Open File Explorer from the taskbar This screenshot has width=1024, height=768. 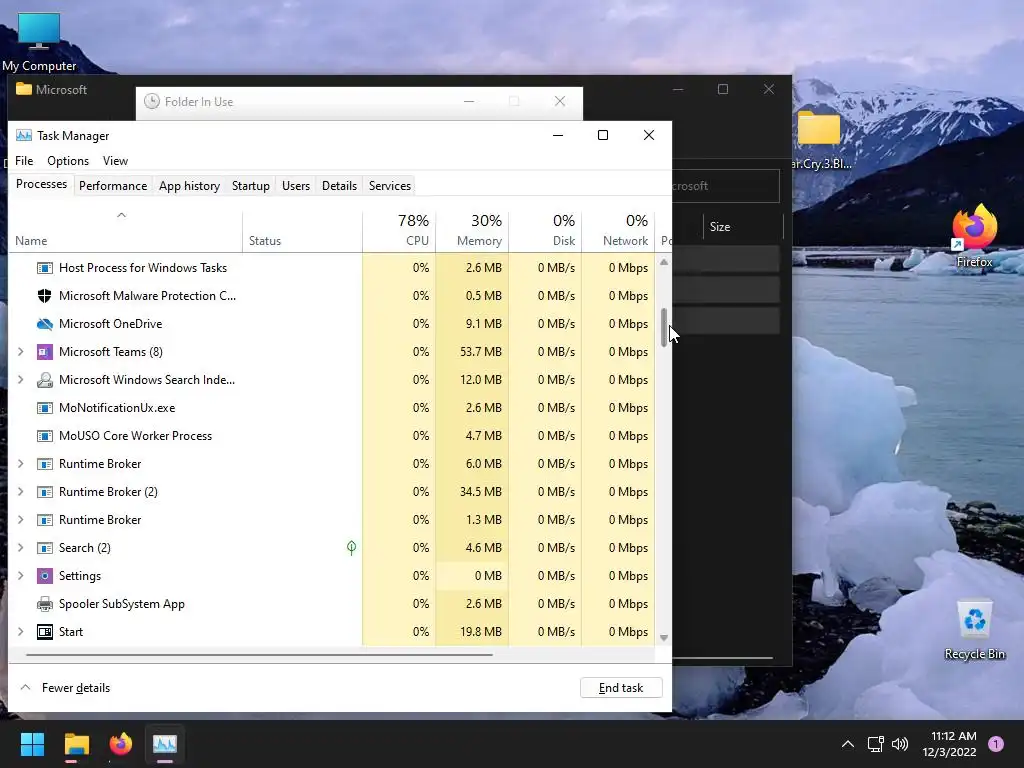(76, 744)
